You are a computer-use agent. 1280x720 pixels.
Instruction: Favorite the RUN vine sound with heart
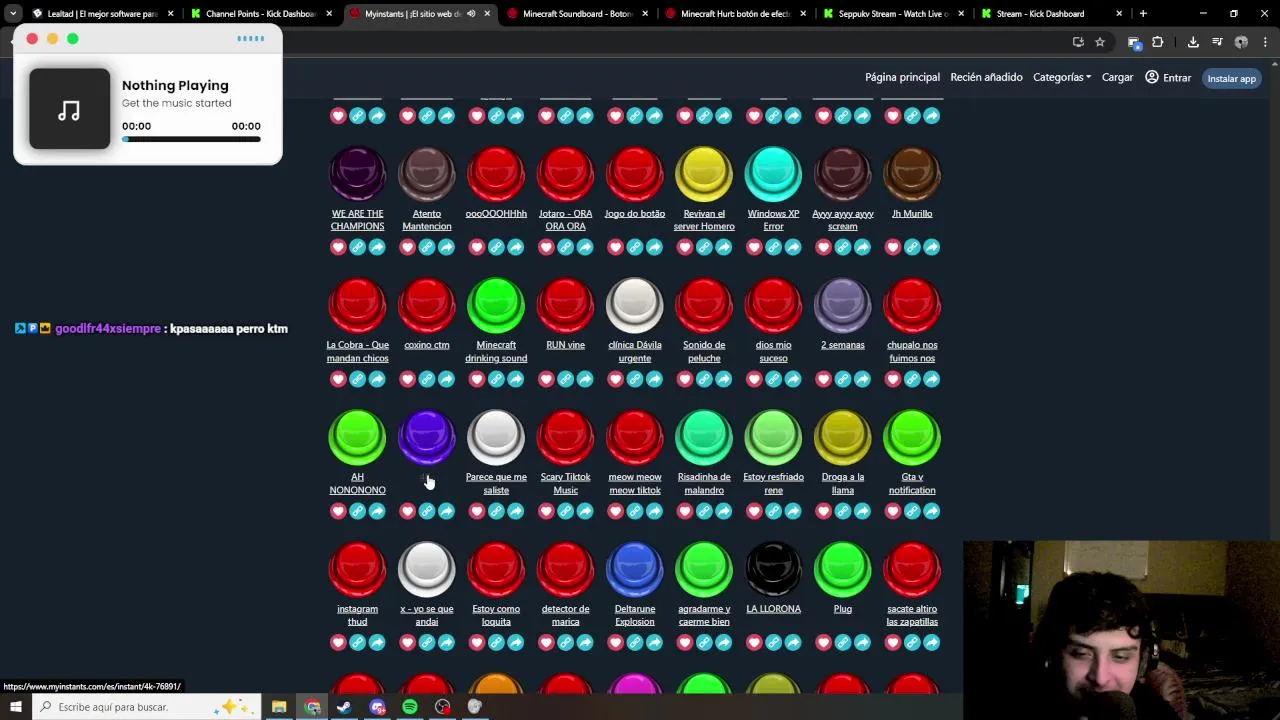pyautogui.click(x=546, y=379)
